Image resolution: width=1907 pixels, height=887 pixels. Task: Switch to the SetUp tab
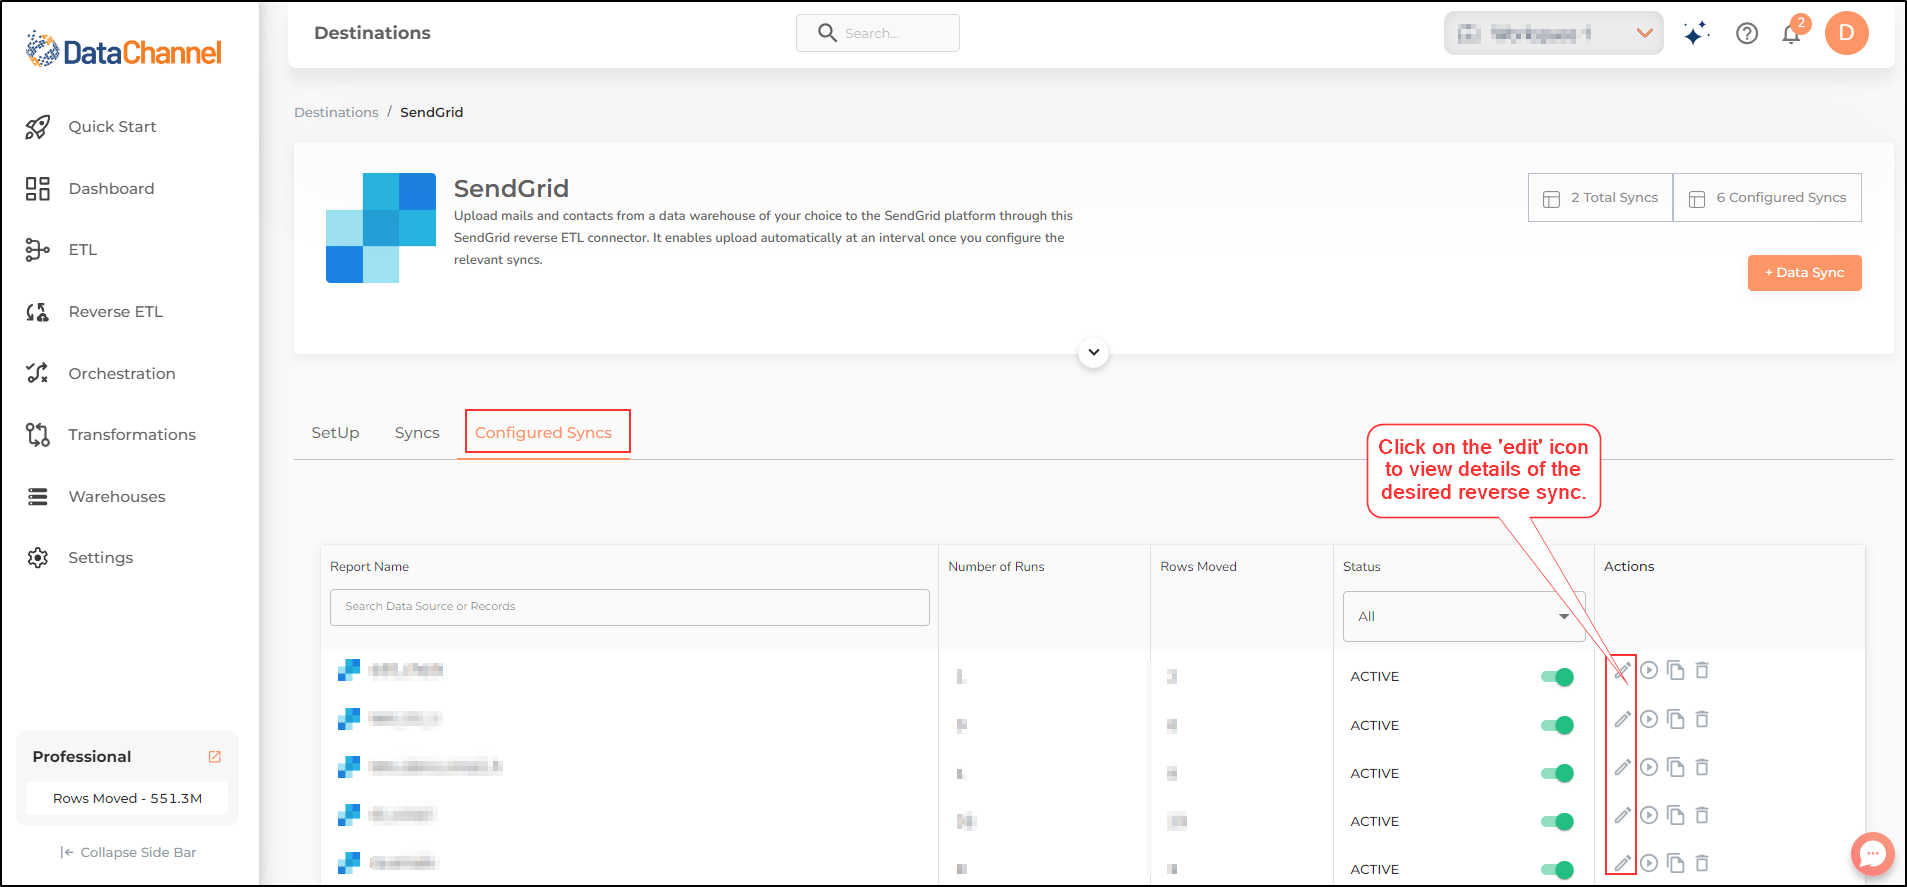click(x=335, y=433)
